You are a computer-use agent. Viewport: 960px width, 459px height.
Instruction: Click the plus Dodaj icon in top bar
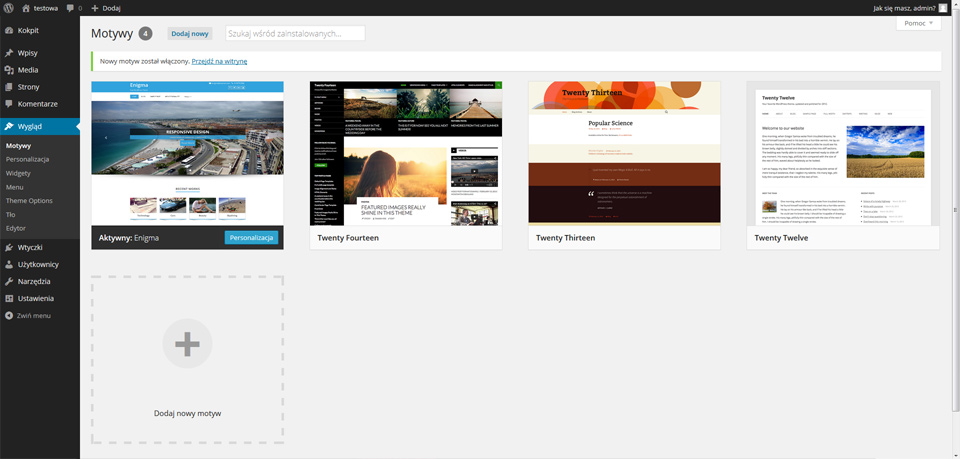click(95, 9)
